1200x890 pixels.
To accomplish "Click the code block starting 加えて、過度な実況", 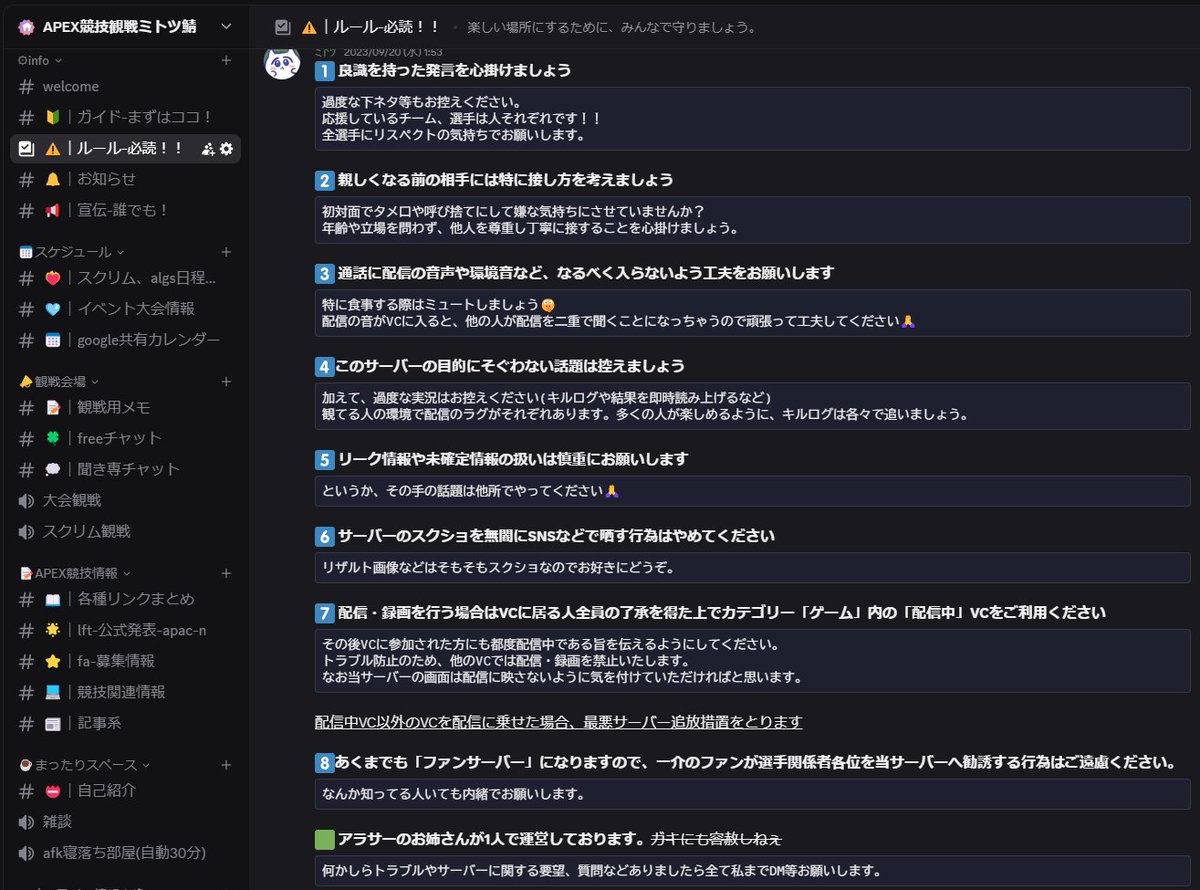I will (x=752, y=406).
